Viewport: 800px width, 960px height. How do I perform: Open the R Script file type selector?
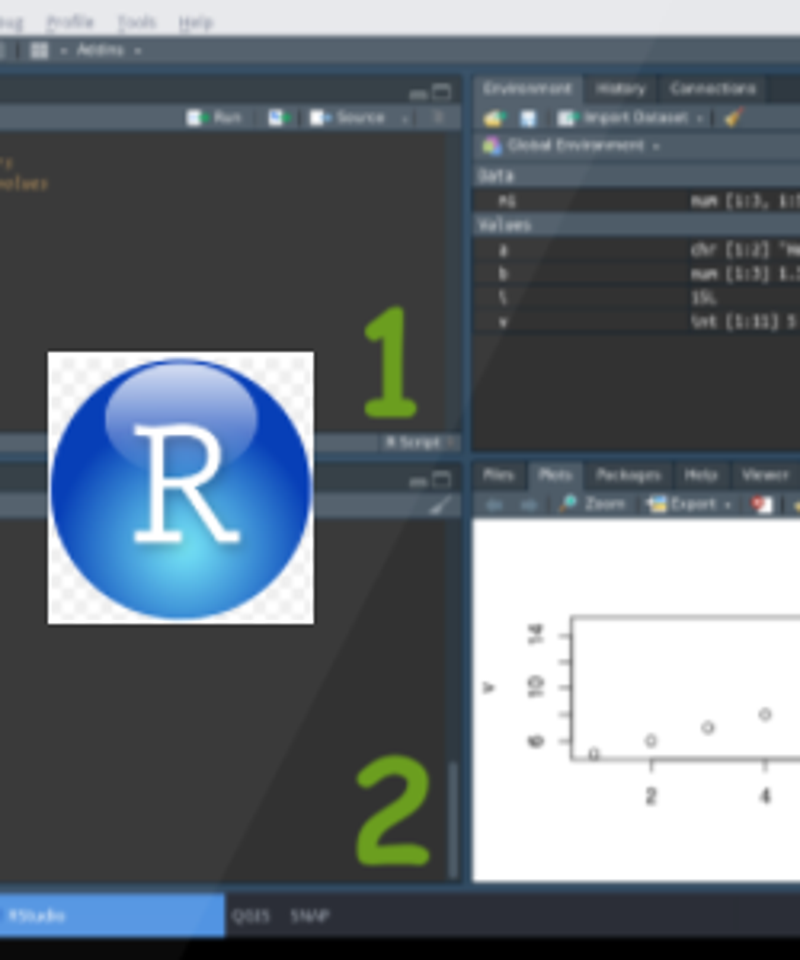420,442
